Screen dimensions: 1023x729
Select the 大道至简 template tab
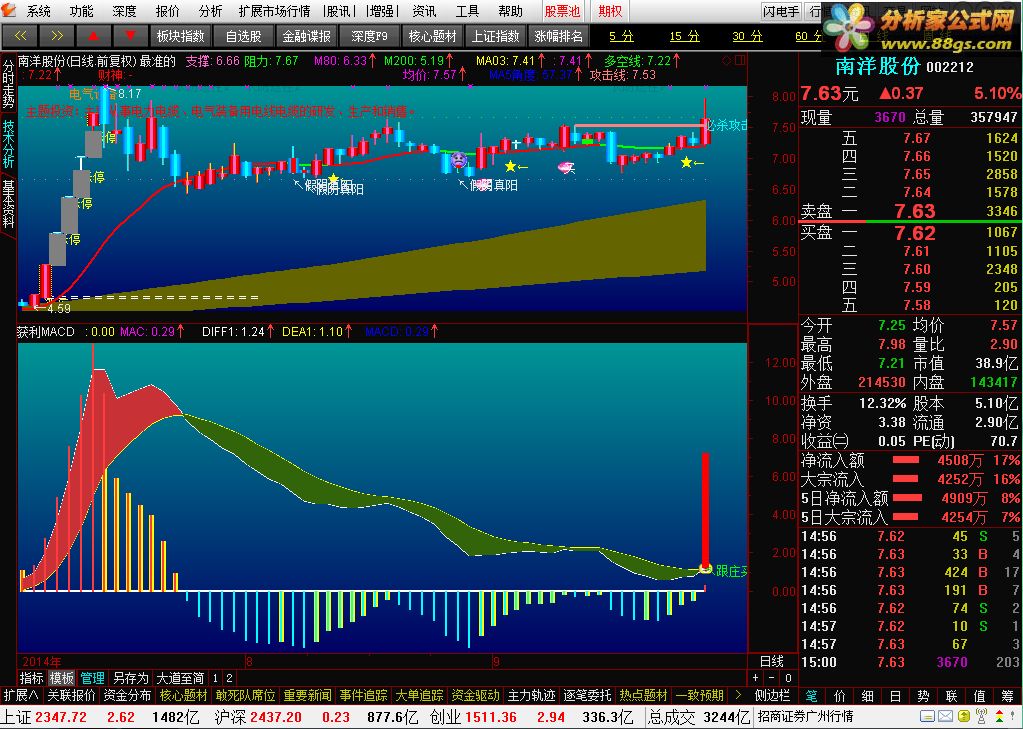179,678
